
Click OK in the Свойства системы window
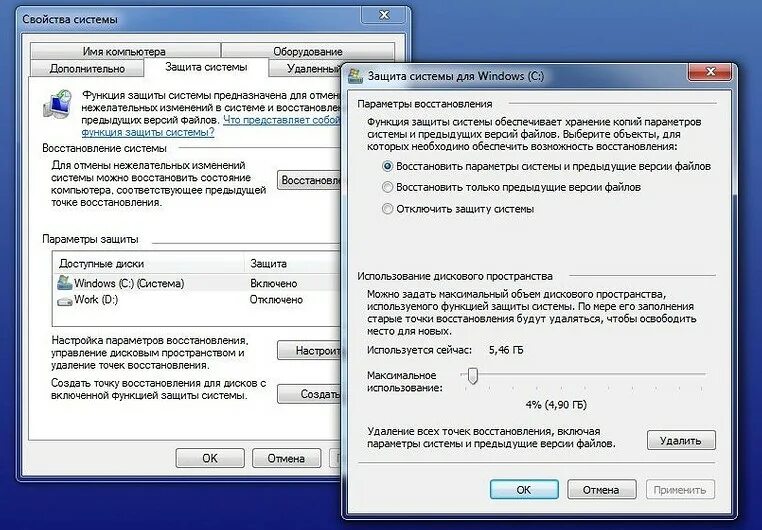(x=210, y=458)
